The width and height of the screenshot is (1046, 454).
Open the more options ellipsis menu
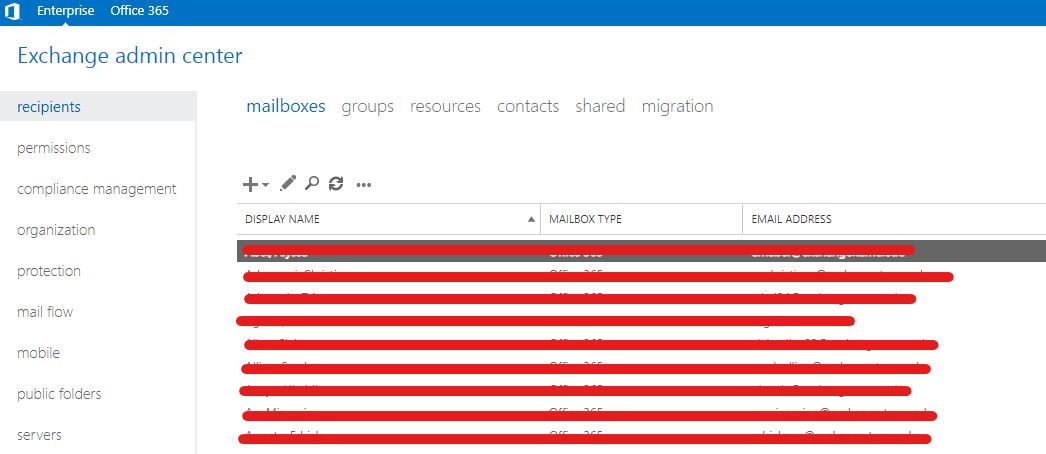(x=364, y=185)
